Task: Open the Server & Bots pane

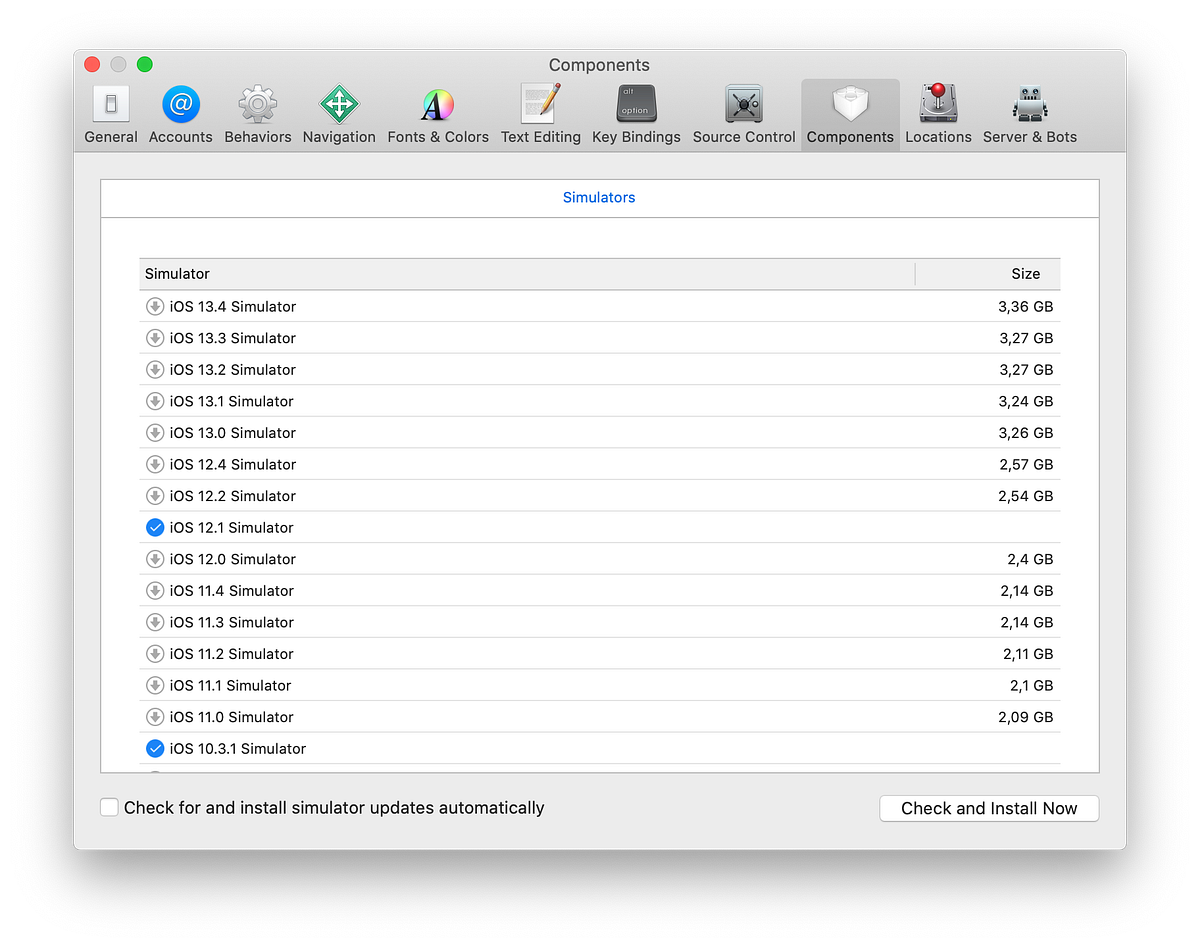Action: tap(1029, 110)
